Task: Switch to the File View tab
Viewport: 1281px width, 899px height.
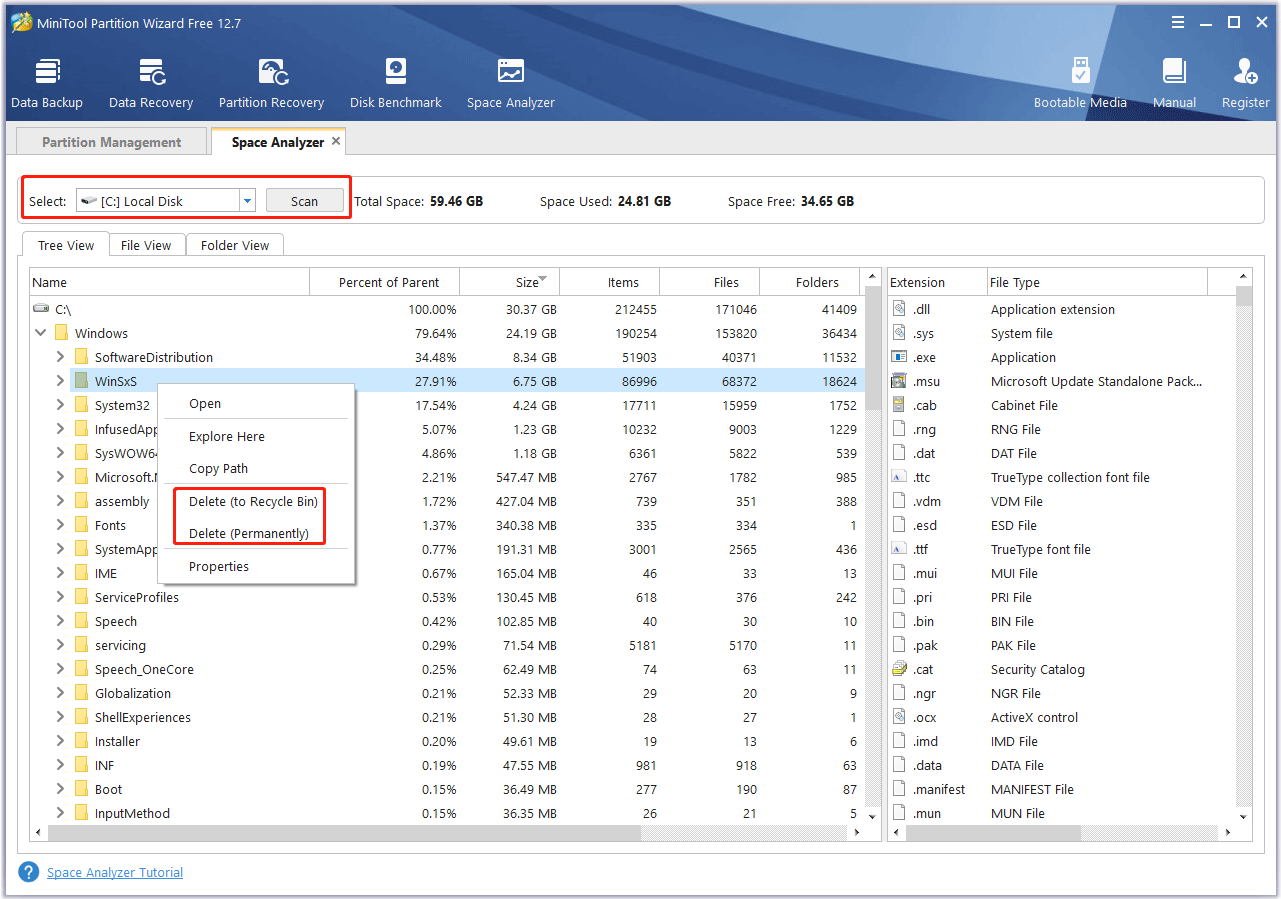Action: (x=146, y=245)
